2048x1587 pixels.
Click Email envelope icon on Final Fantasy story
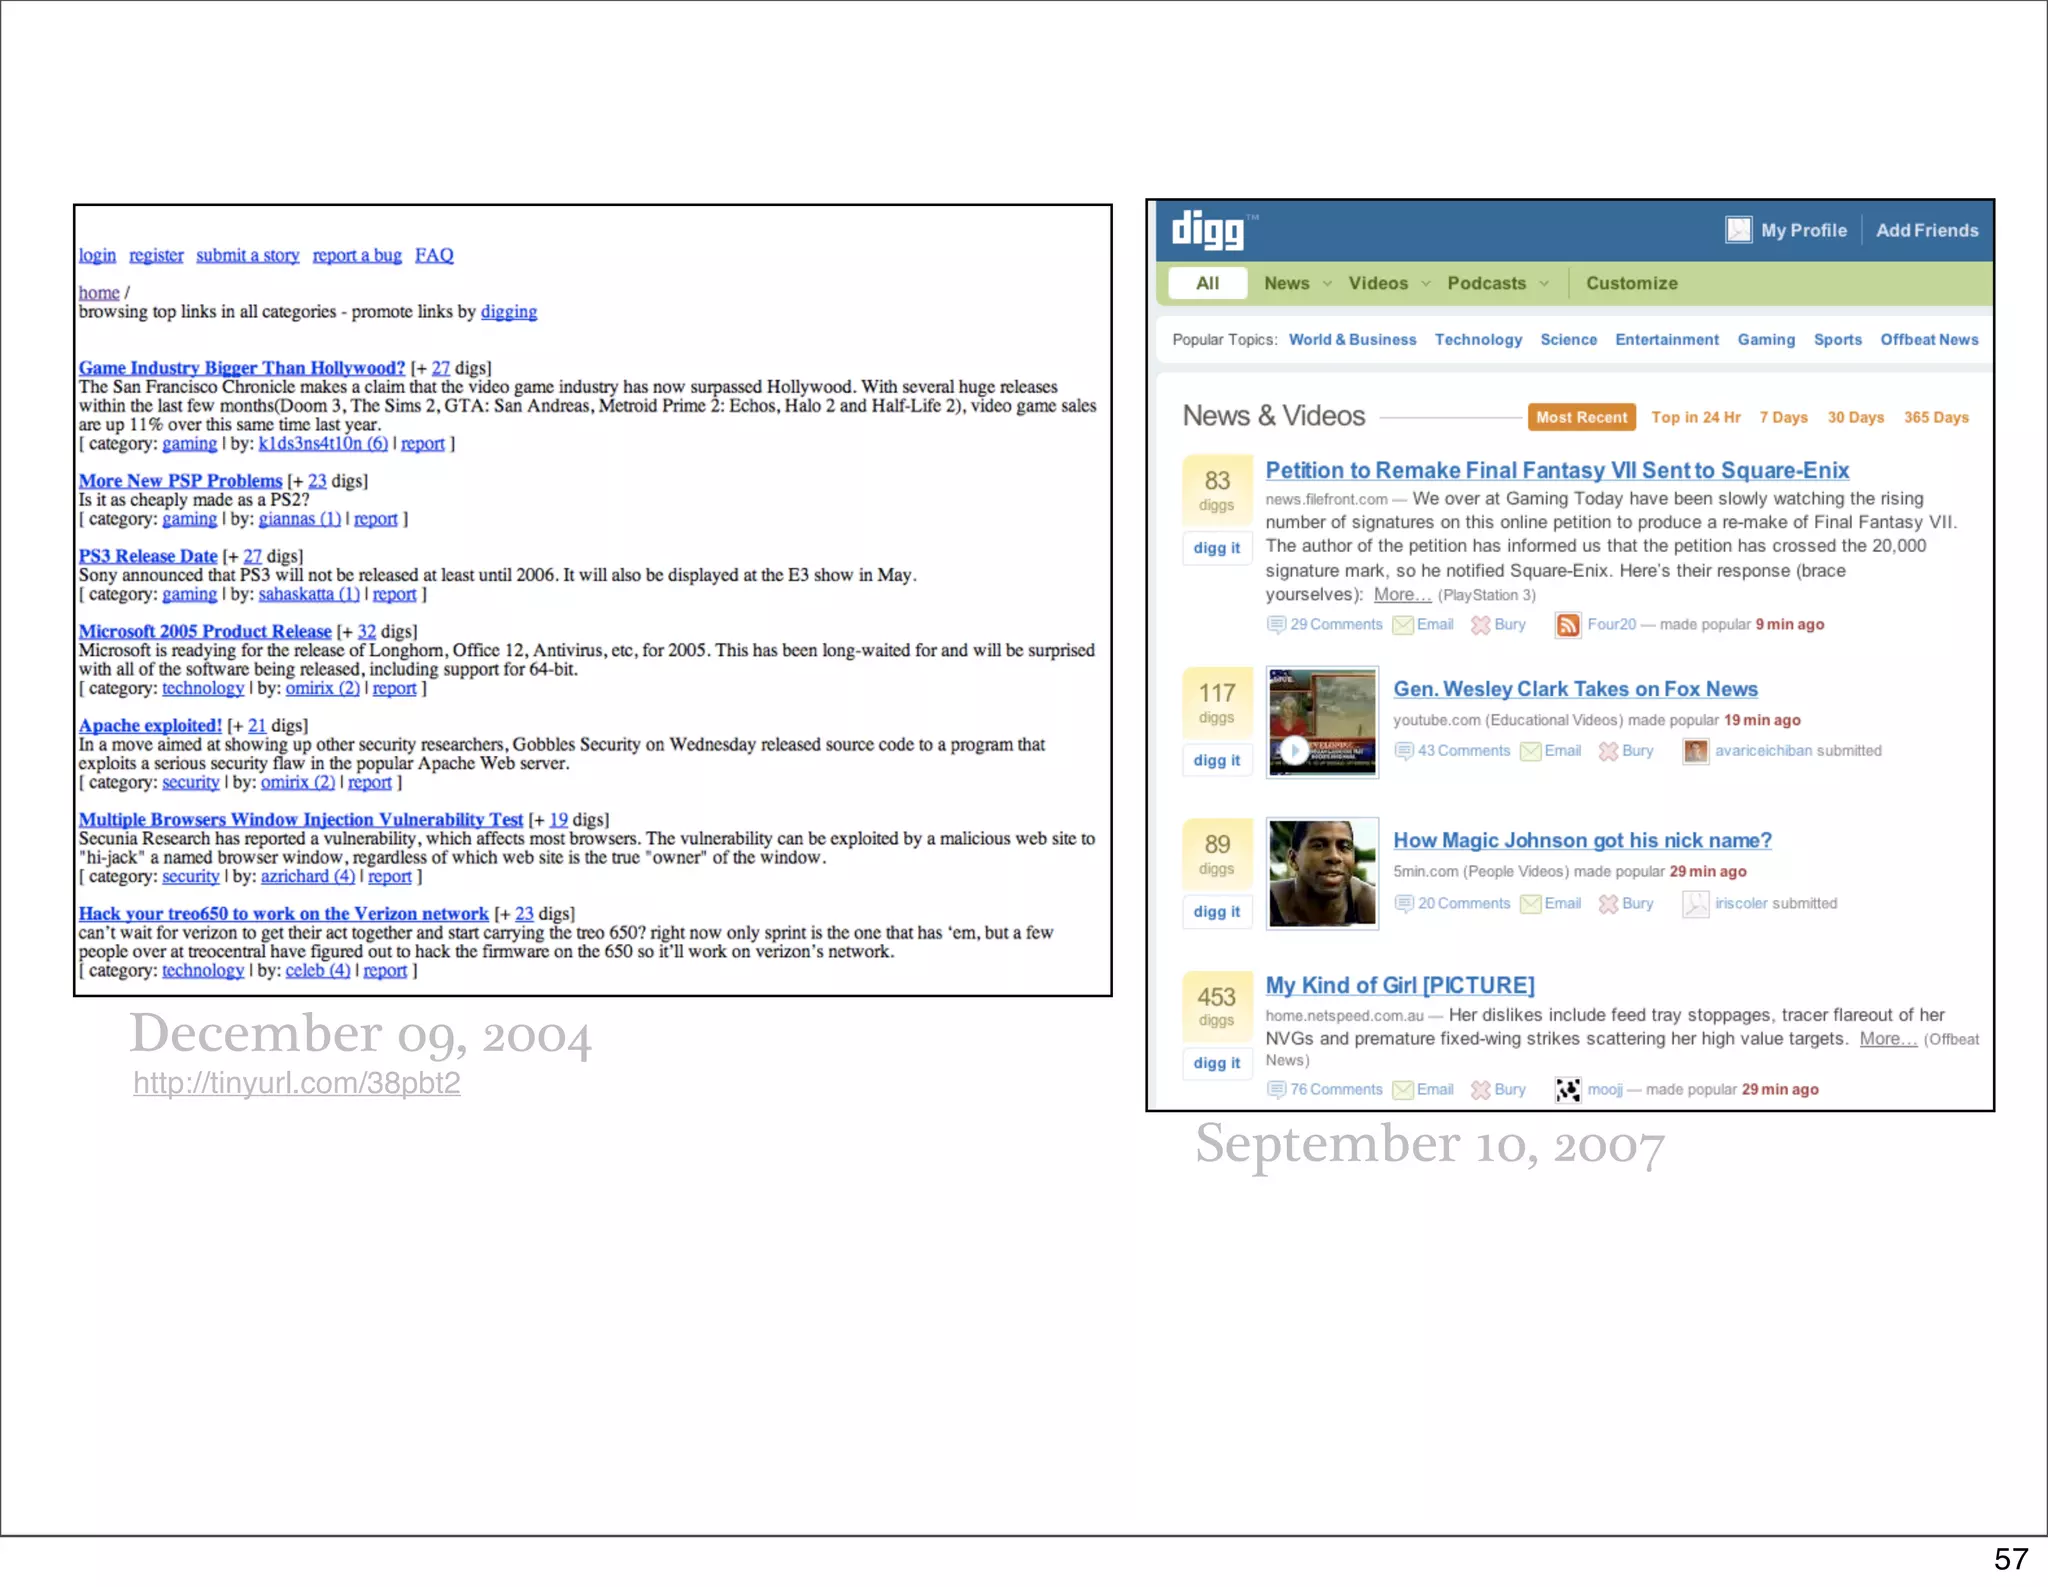[1403, 625]
